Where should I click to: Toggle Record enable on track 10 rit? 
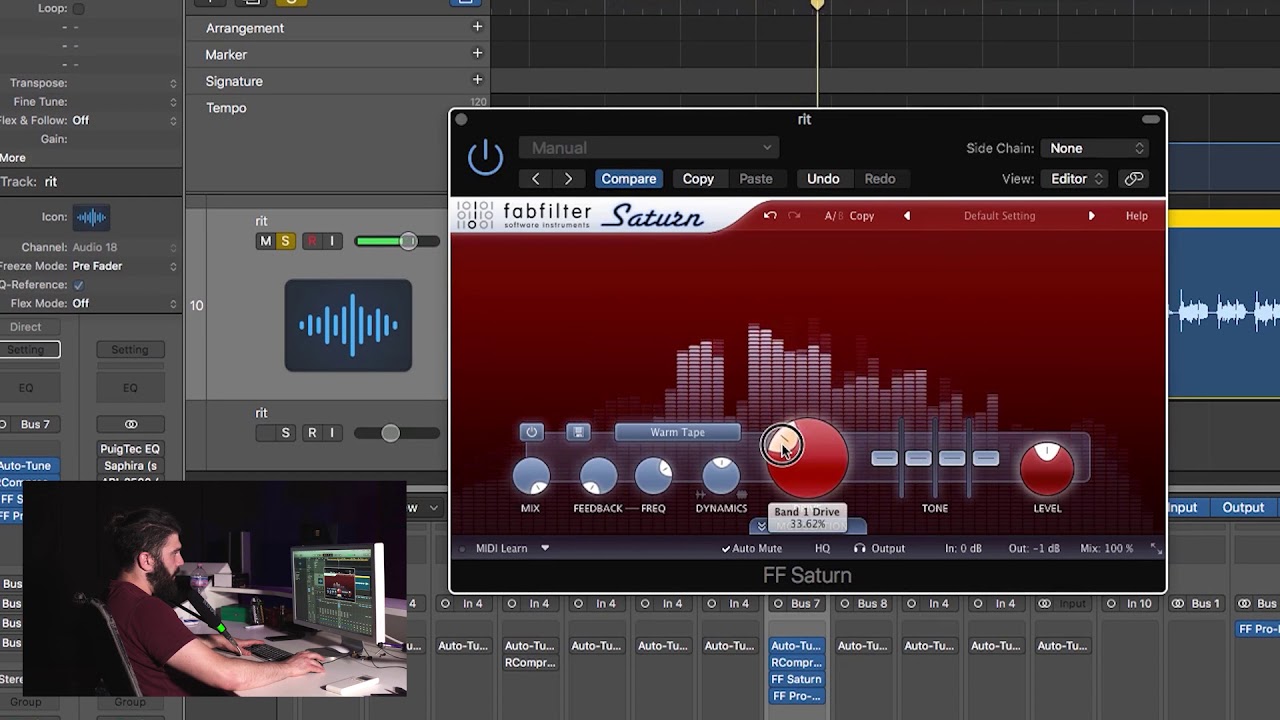tap(312, 241)
